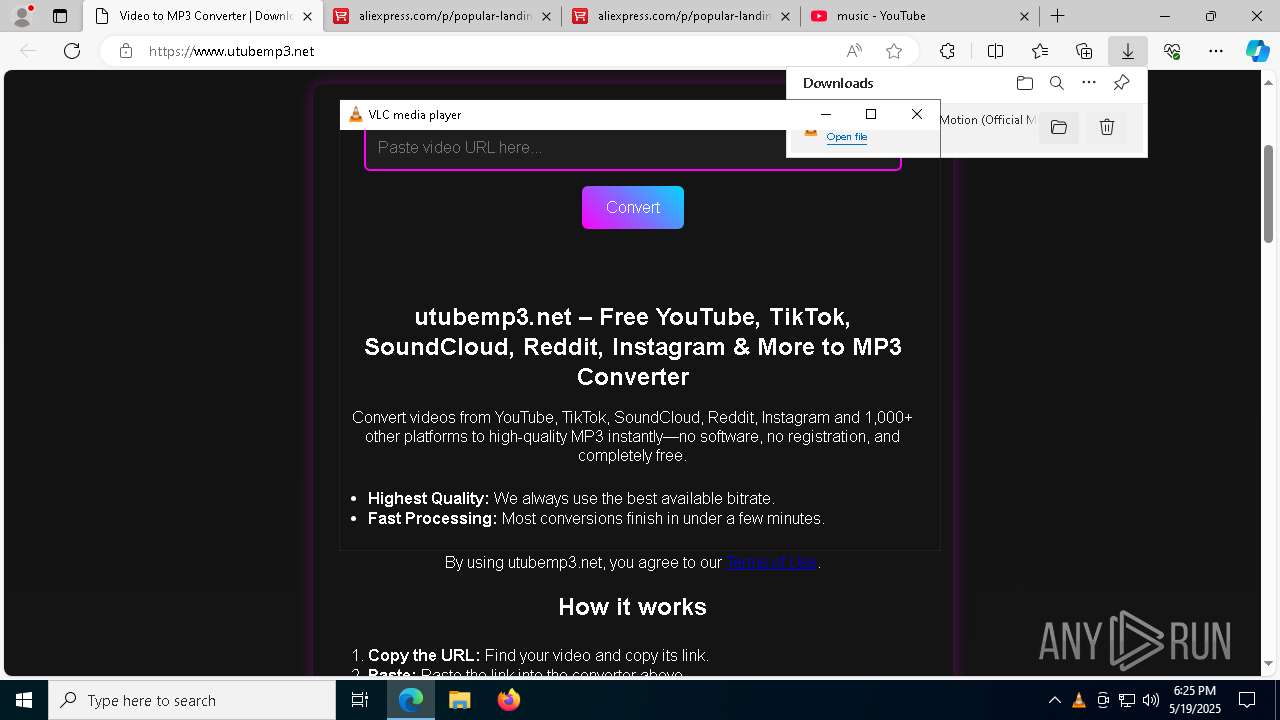This screenshot has height=720, width=1280.
Task: Open the Read aloud icon
Action: coord(854,51)
